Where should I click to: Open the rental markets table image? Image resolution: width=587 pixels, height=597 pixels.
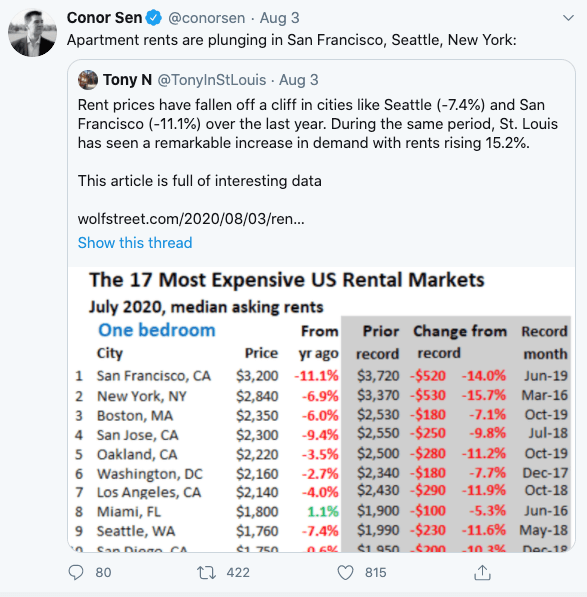tap(321, 409)
